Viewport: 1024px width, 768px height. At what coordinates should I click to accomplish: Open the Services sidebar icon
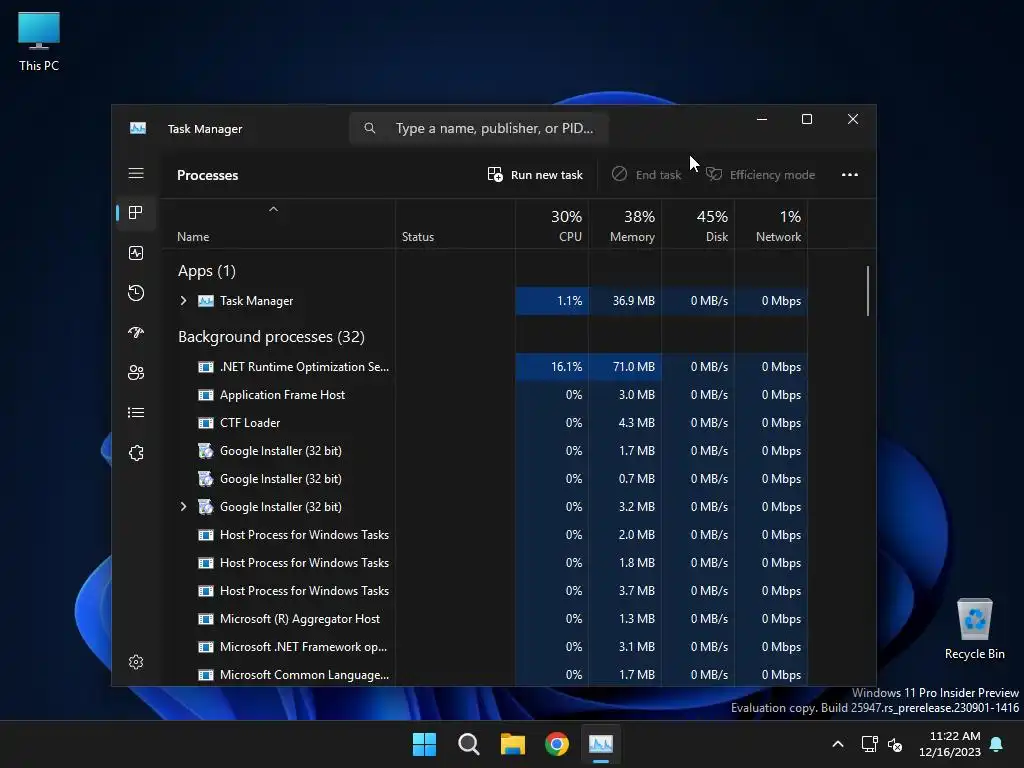[x=136, y=453]
